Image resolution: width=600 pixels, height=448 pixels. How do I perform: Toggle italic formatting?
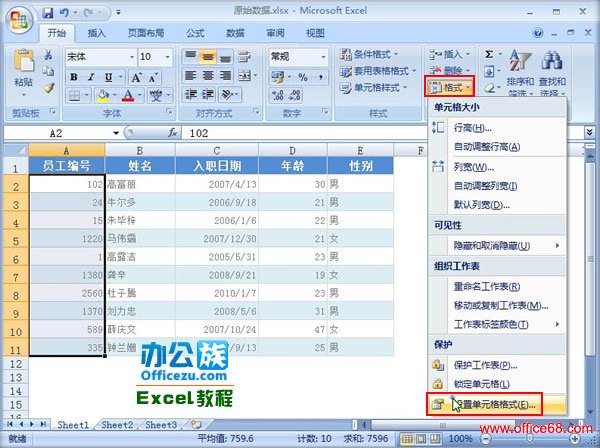tap(91, 77)
